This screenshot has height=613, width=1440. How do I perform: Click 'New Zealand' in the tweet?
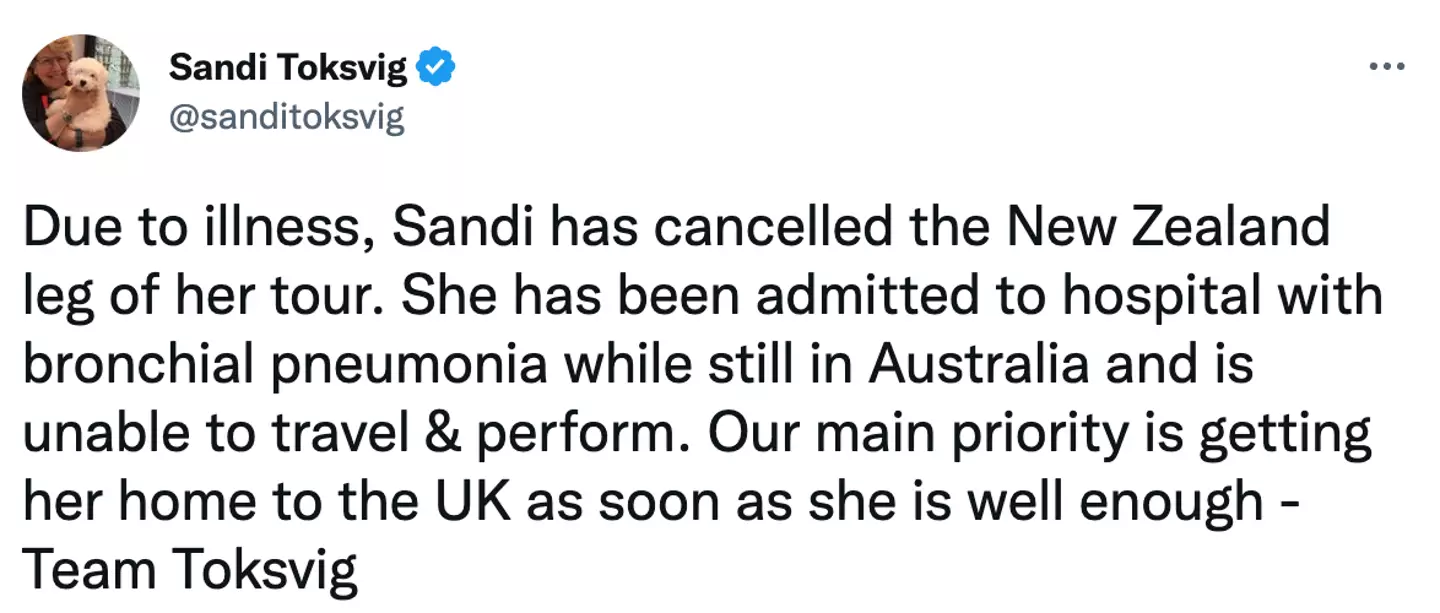point(1168,229)
